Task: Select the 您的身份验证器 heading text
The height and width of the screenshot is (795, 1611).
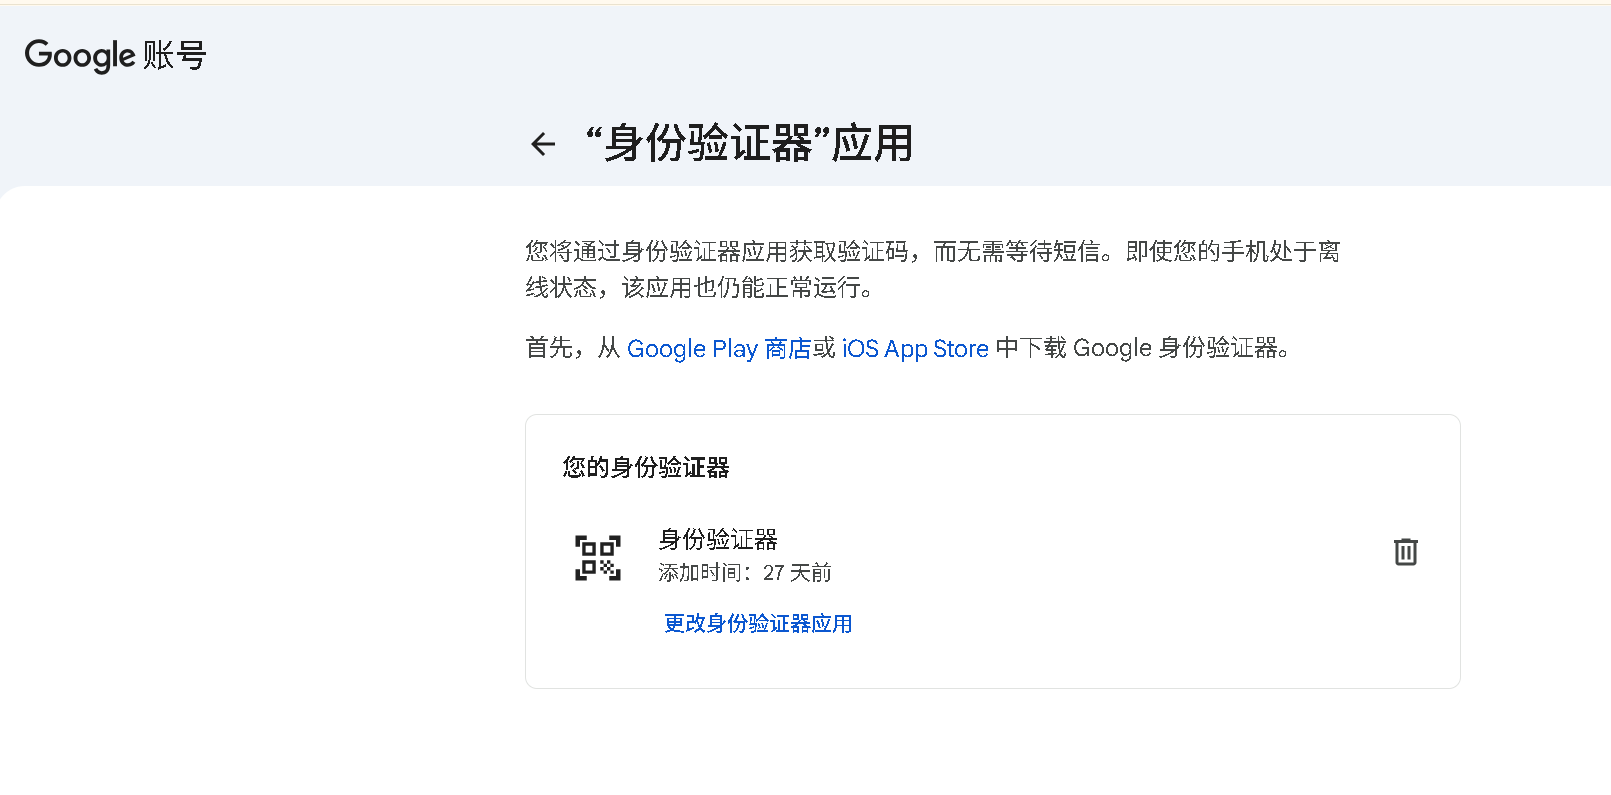Action: click(646, 468)
